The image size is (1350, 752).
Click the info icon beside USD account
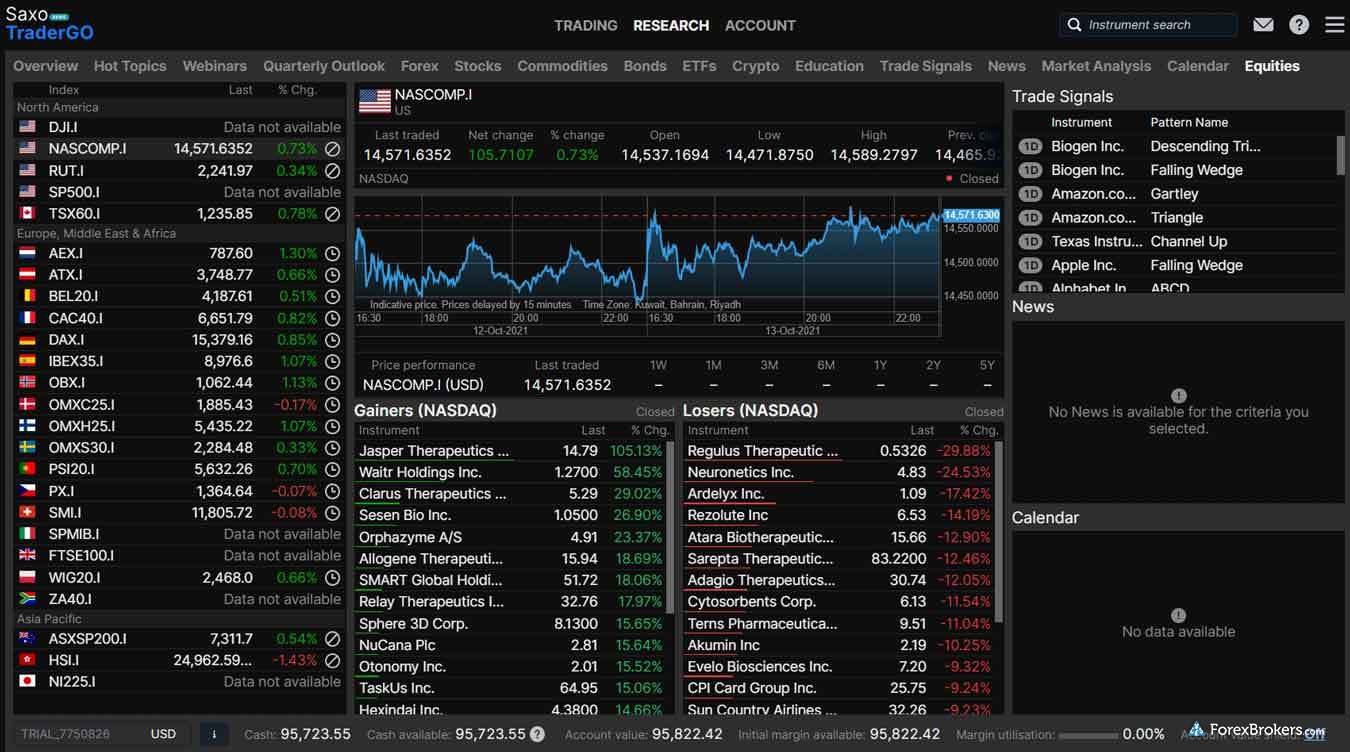click(213, 734)
